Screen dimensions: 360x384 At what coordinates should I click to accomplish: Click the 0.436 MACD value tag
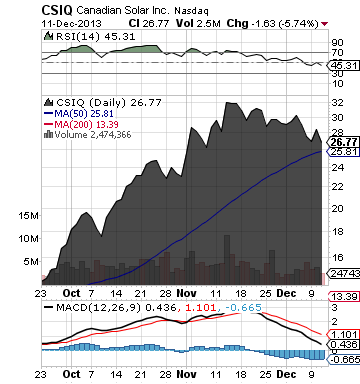coord(343,344)
